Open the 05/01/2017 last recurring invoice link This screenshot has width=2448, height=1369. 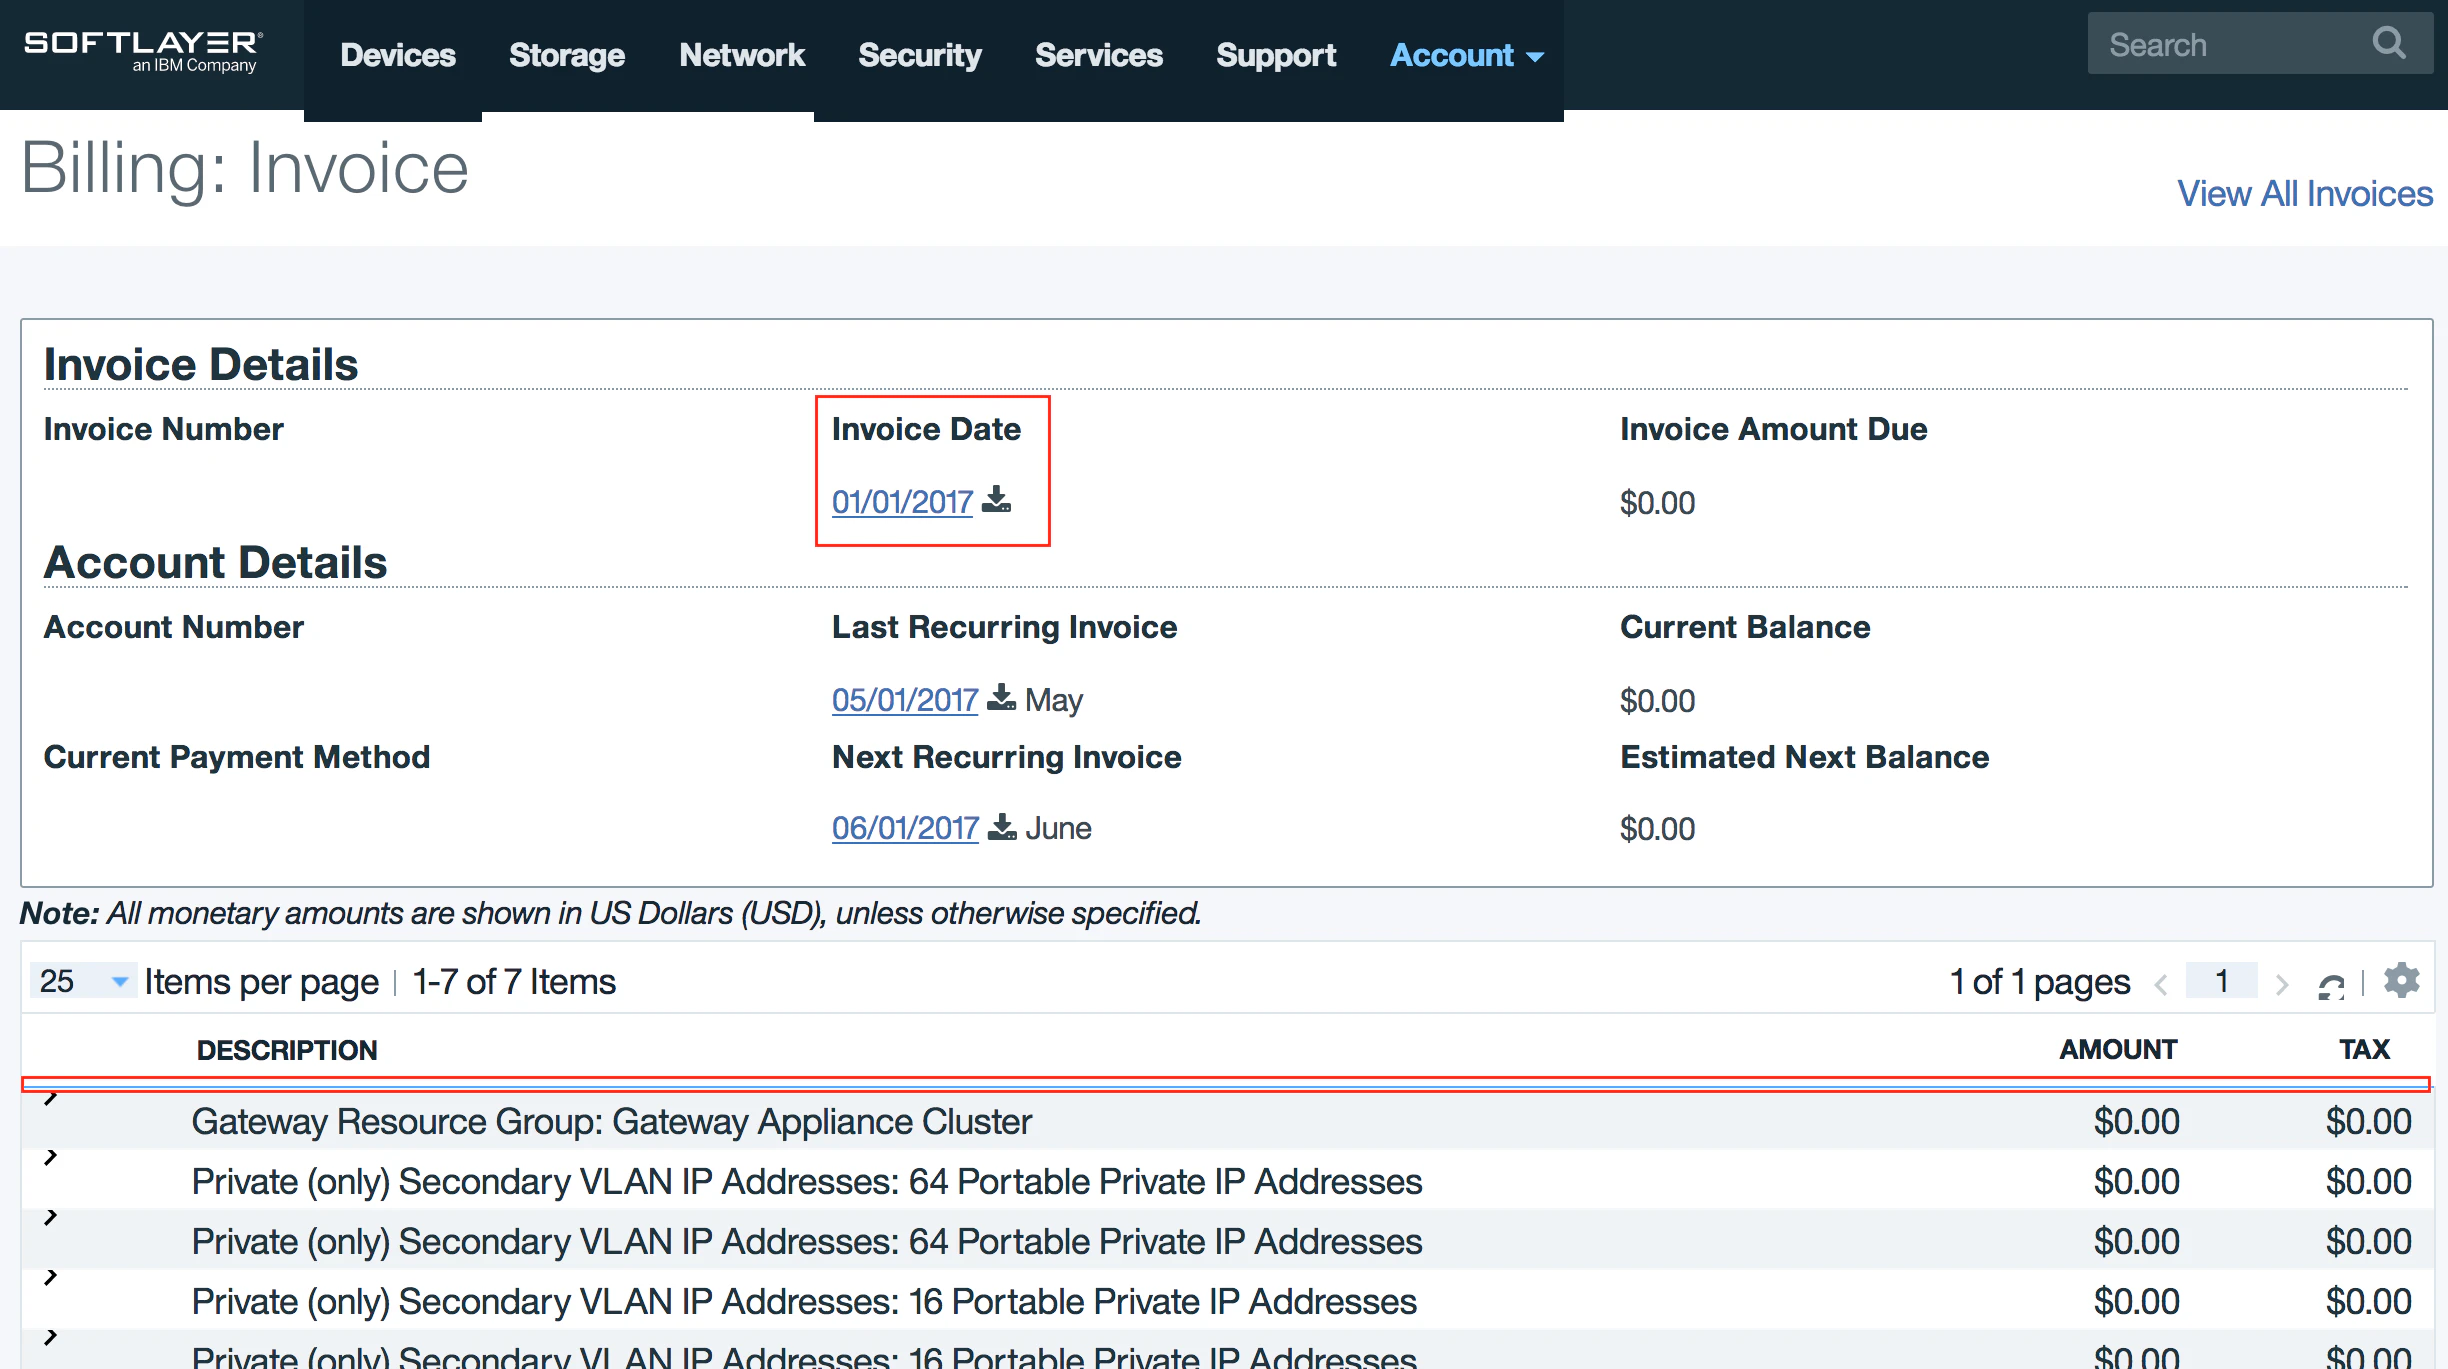pyautogui.click(x=905, y=699)
